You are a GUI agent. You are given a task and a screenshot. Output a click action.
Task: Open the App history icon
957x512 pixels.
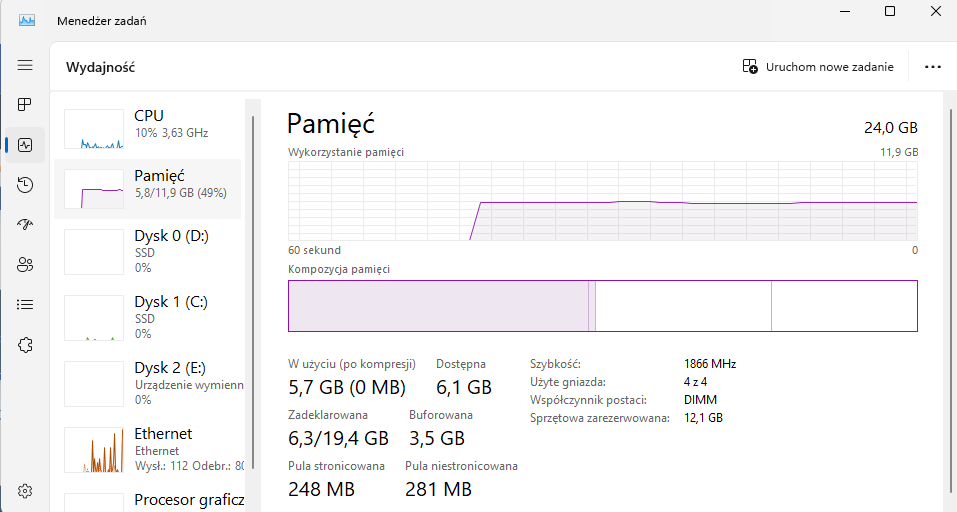click(25, 185)
